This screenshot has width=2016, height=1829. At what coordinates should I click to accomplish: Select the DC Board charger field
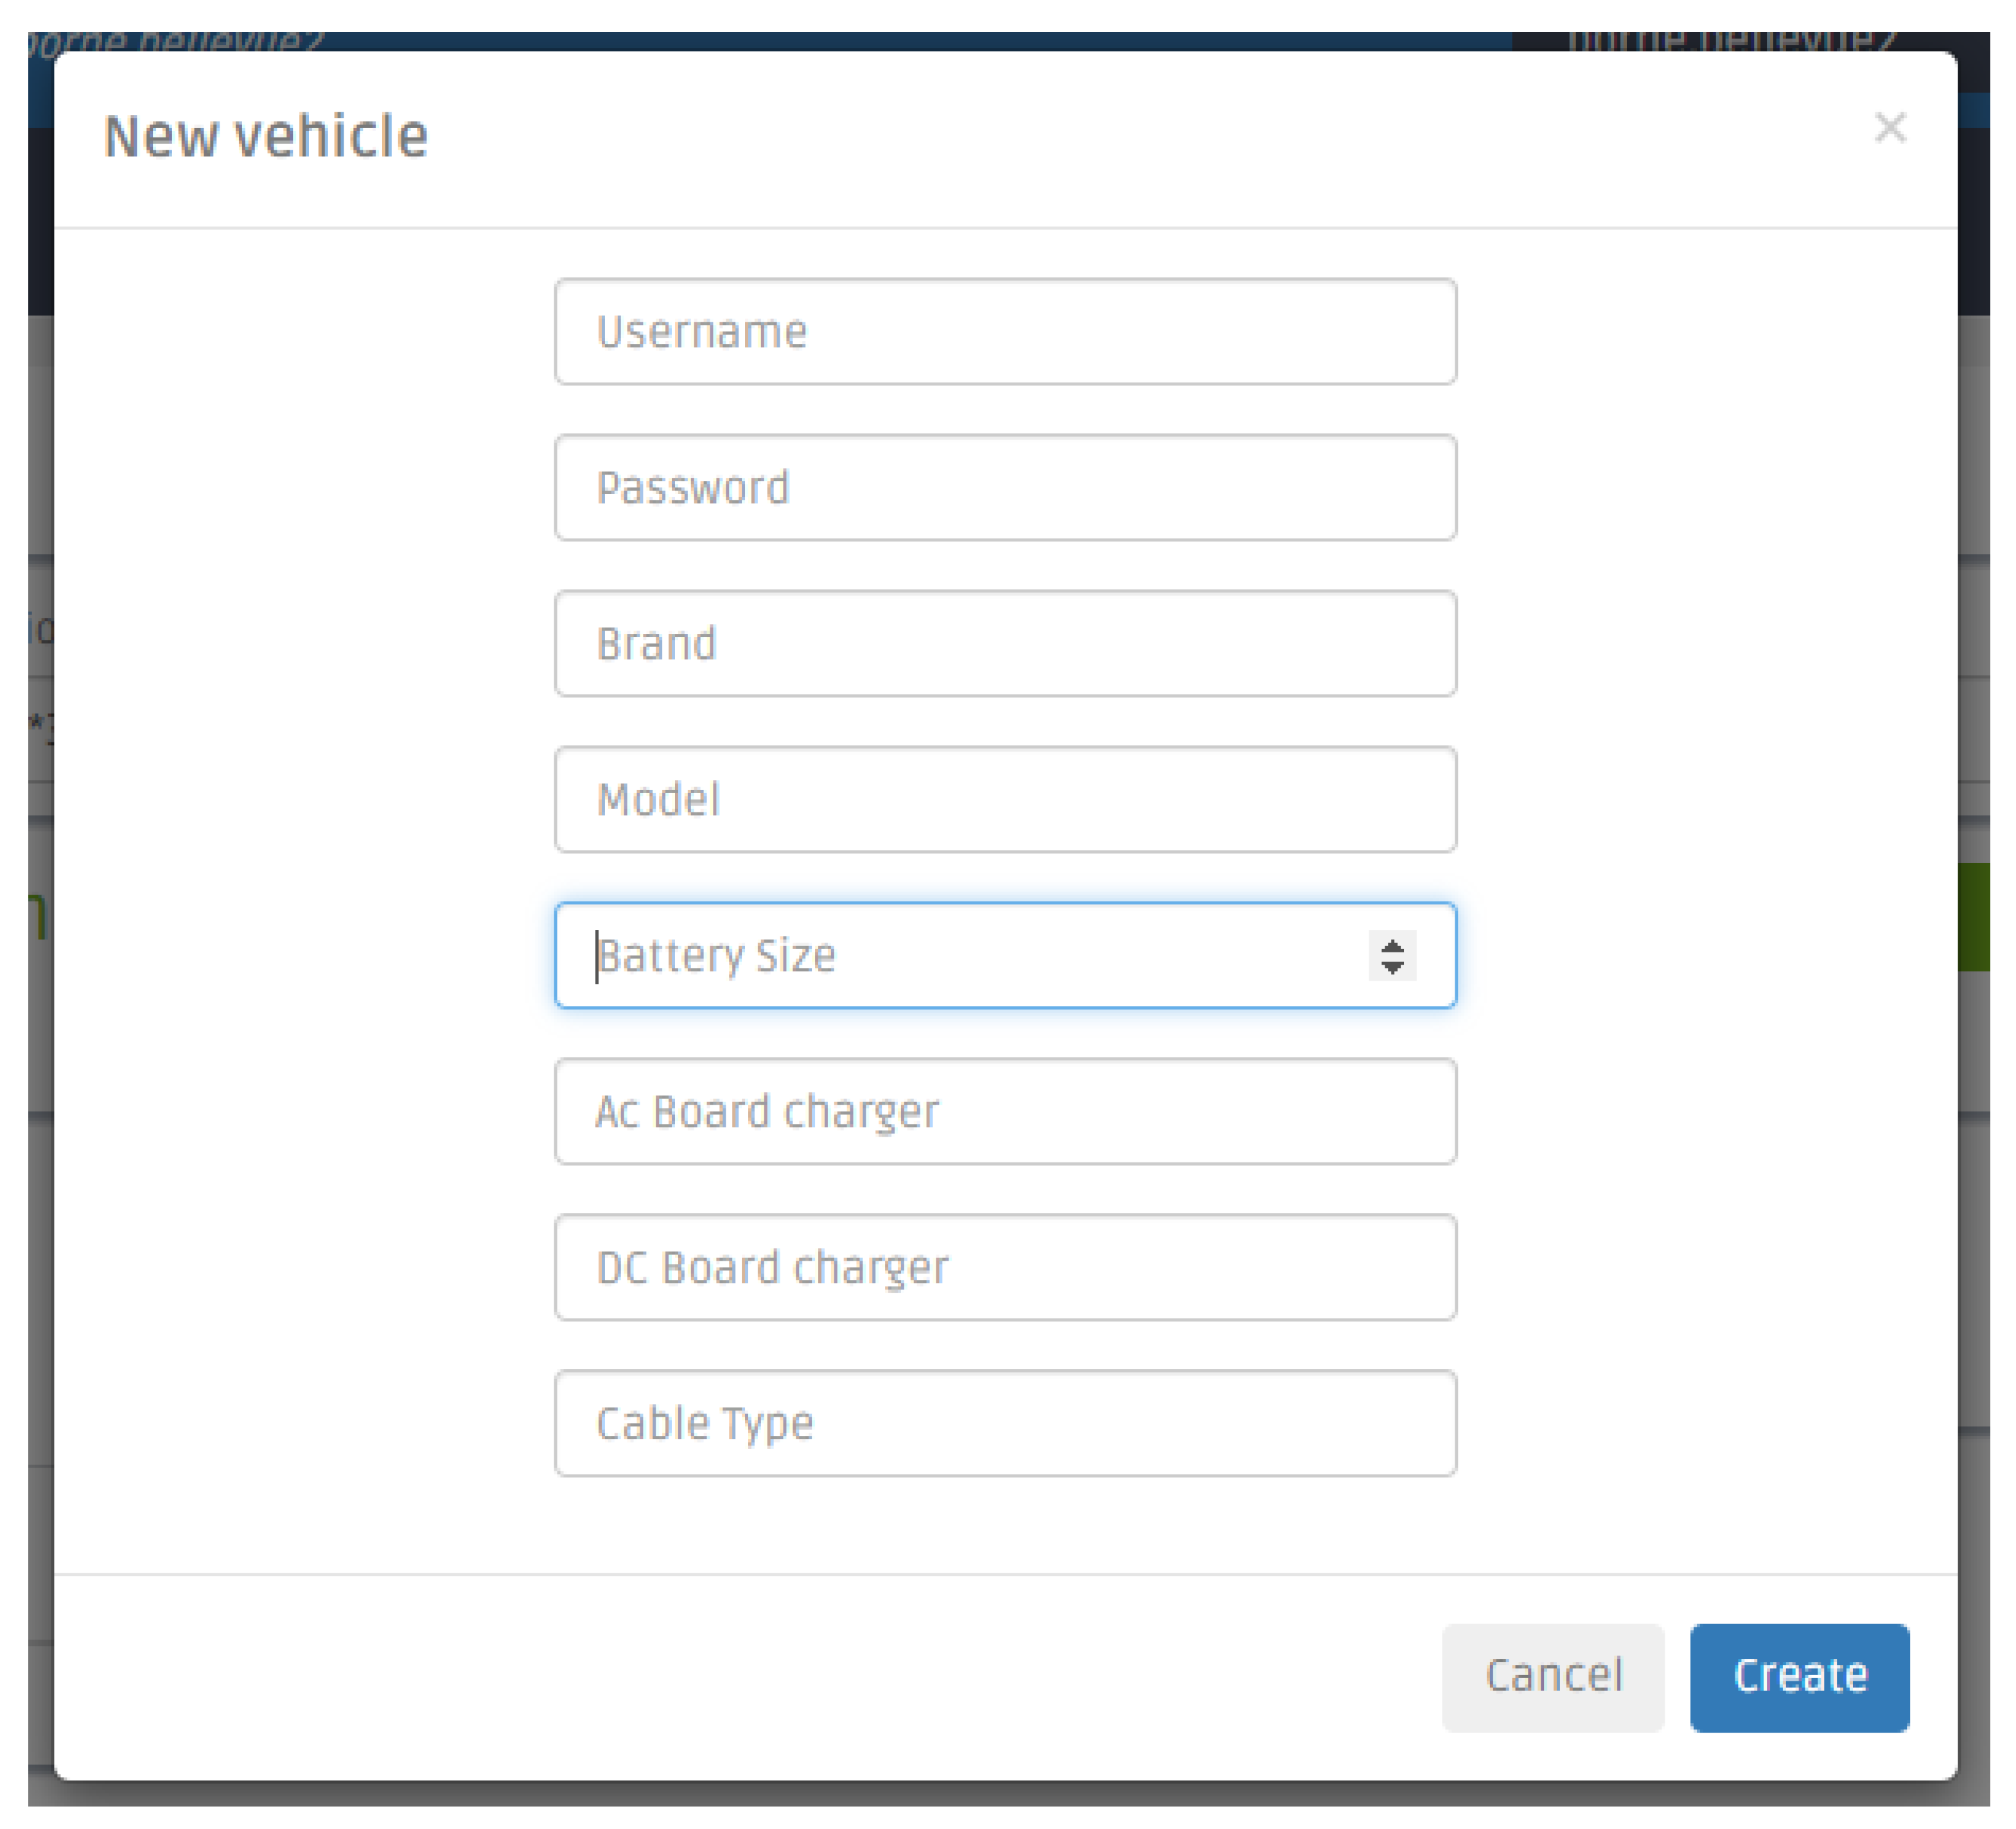(1005, 1268)
